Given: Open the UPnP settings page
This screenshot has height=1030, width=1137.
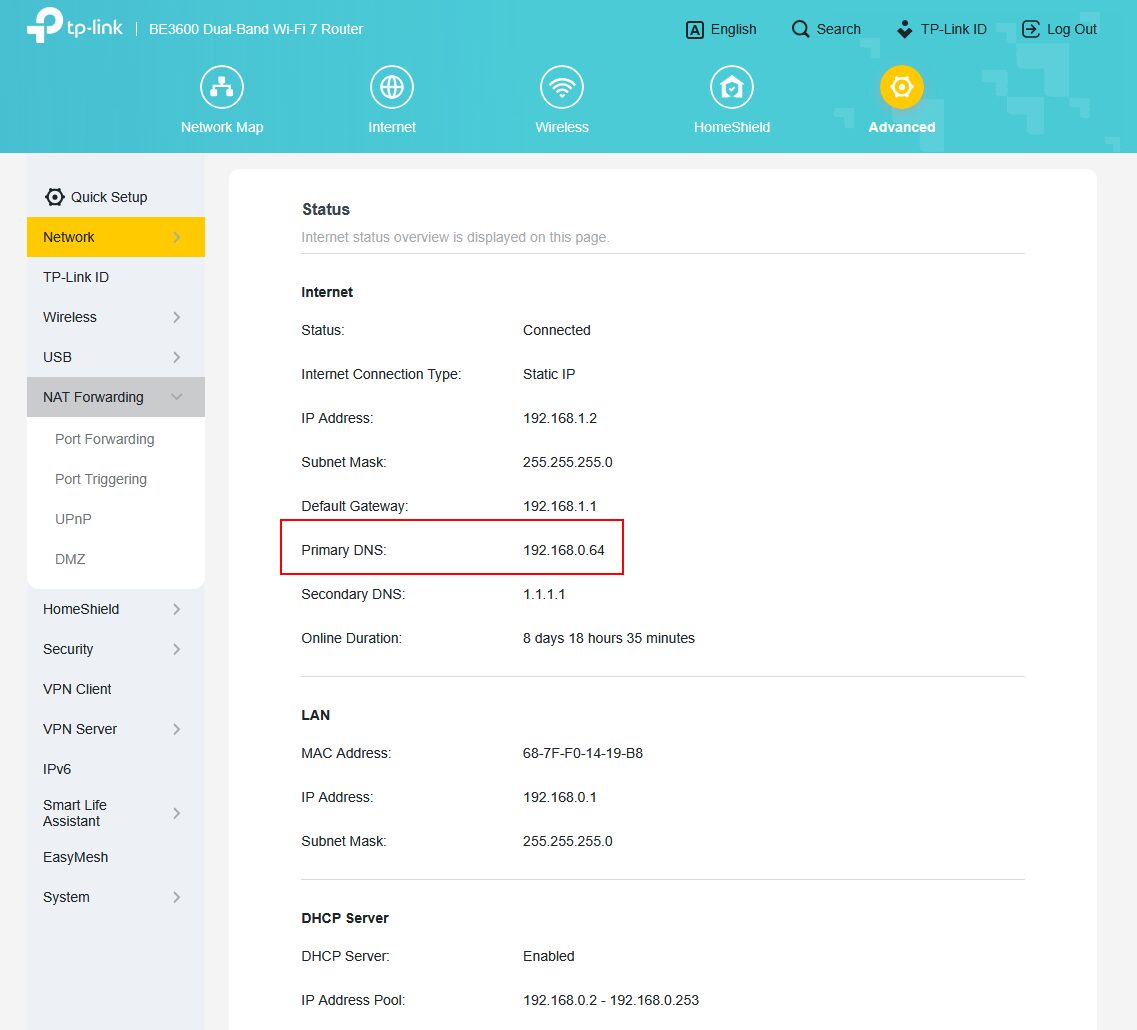Looking at the screenshot, I should [x=73, y=519].
